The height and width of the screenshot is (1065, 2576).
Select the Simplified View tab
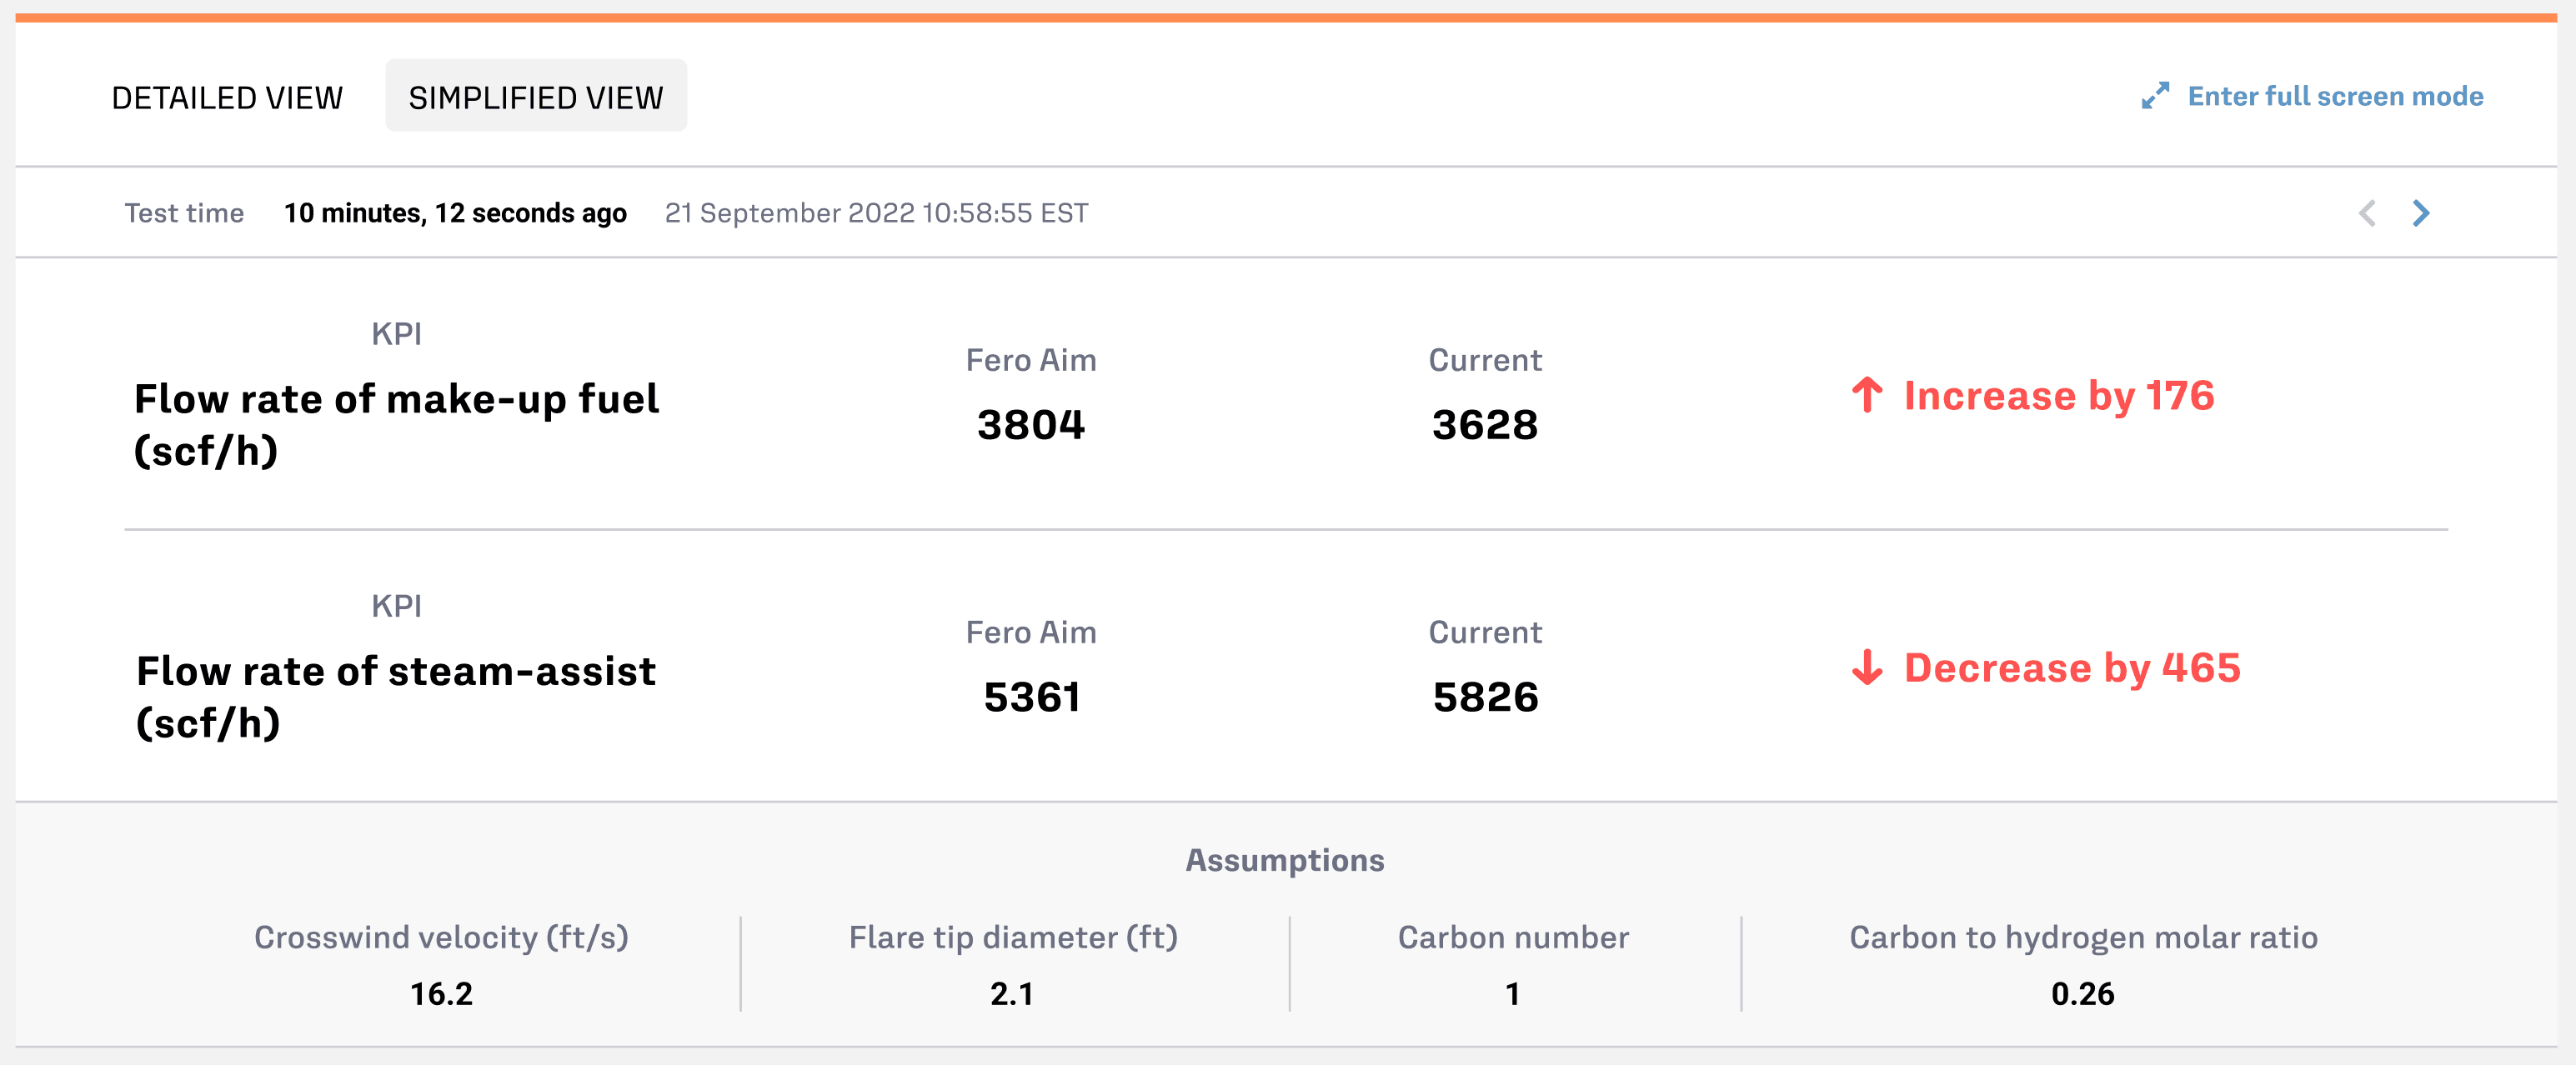tap(536, 97)
